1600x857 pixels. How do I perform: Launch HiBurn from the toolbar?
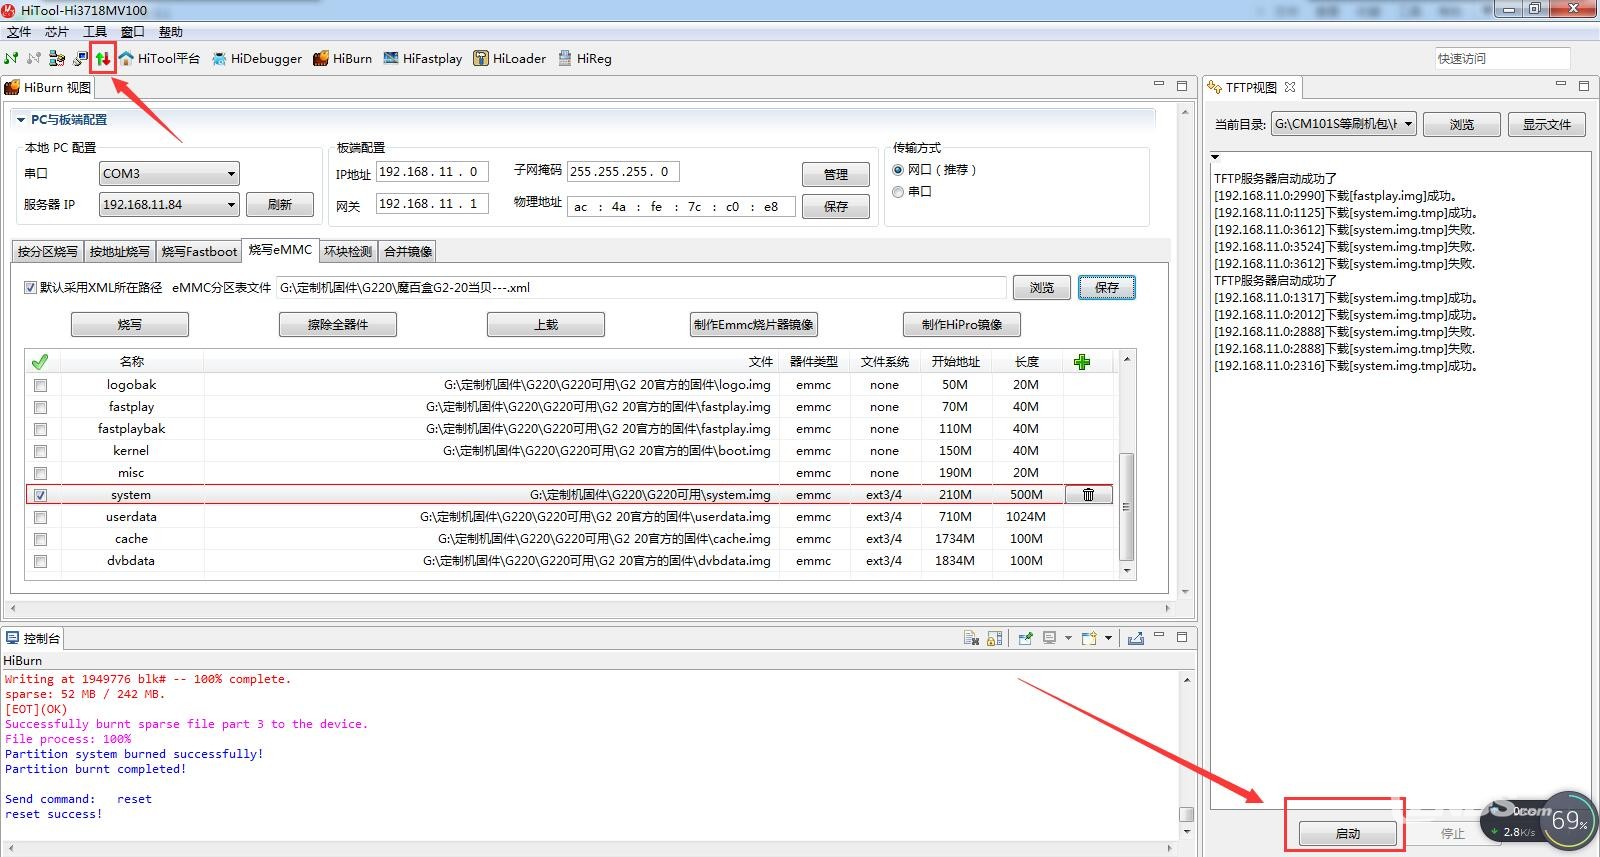click(342, 58)
